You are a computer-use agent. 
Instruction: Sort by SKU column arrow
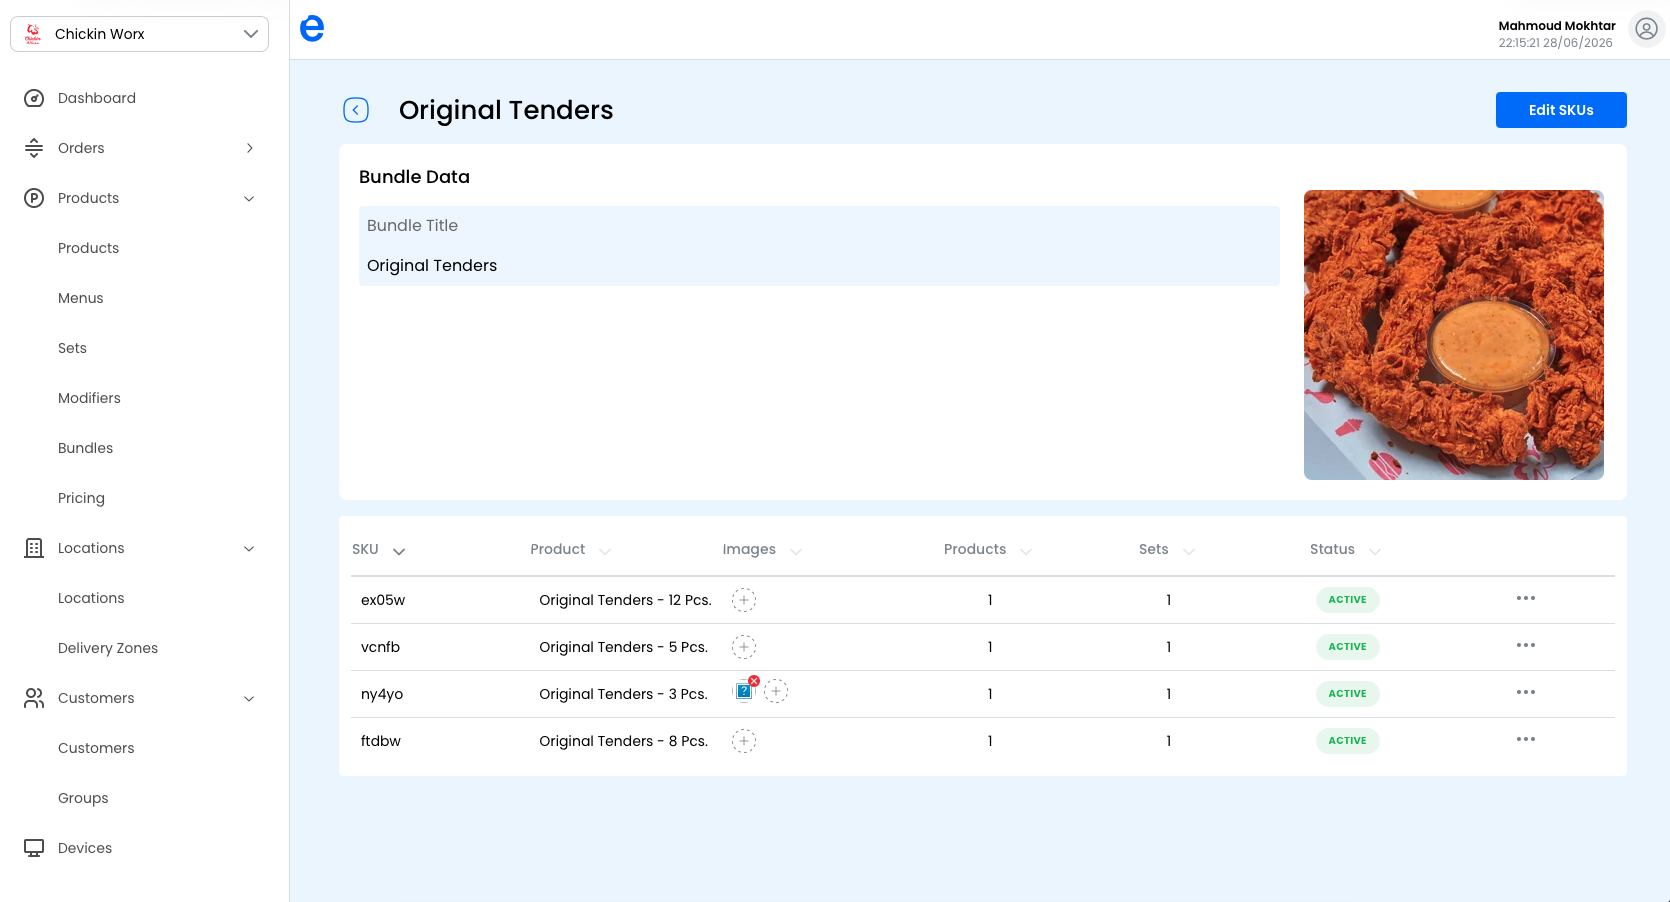click(x=399, y=551)
